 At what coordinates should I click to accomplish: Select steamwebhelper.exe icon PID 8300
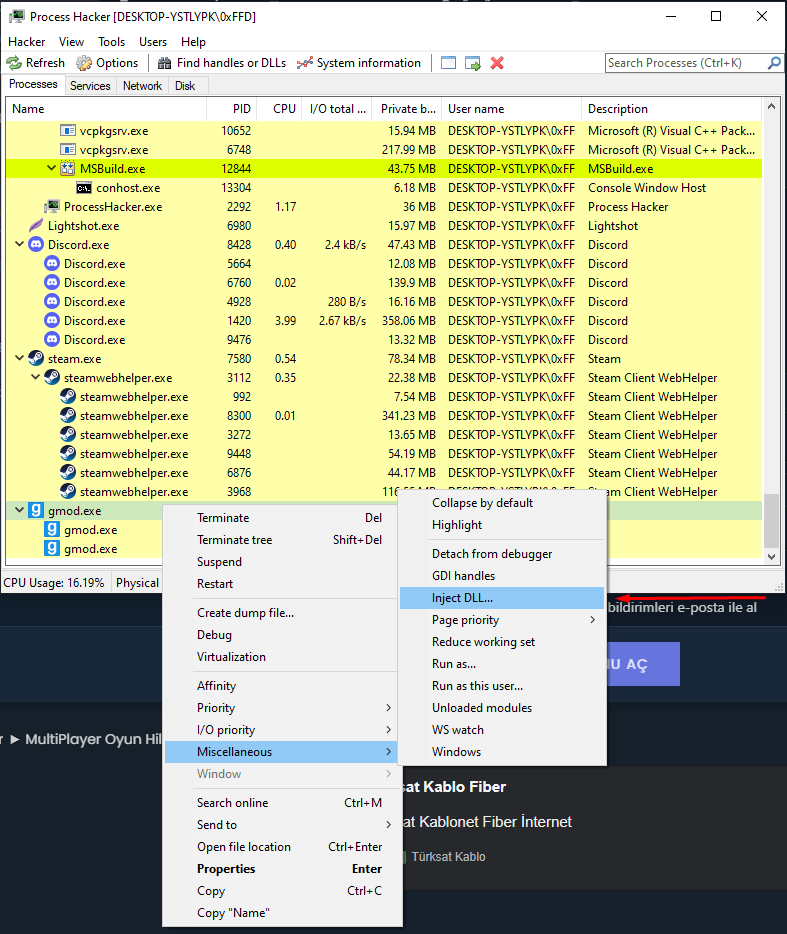(68, 415)
